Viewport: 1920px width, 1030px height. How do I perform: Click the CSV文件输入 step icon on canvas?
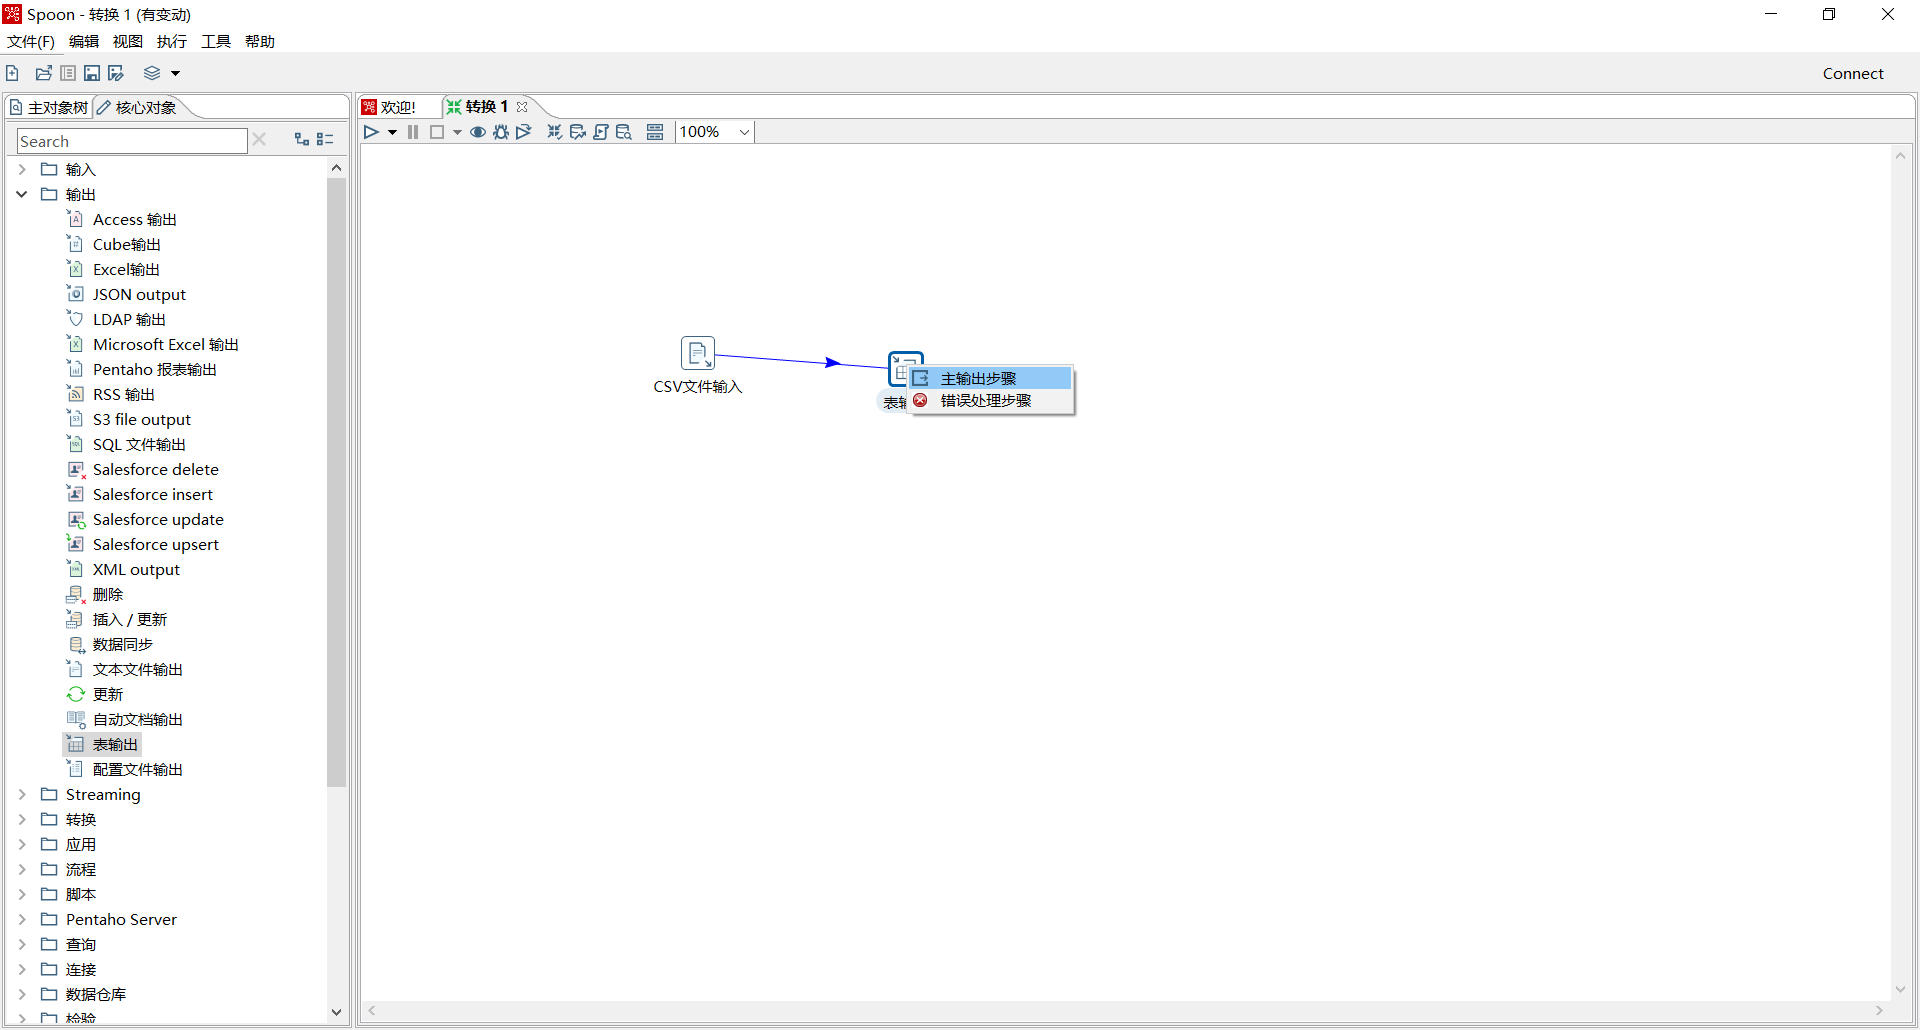pos(697,353)
